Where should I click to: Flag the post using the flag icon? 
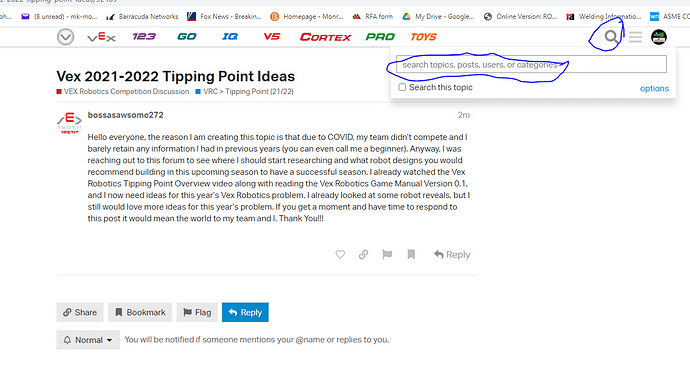click(x=387, y=254)
